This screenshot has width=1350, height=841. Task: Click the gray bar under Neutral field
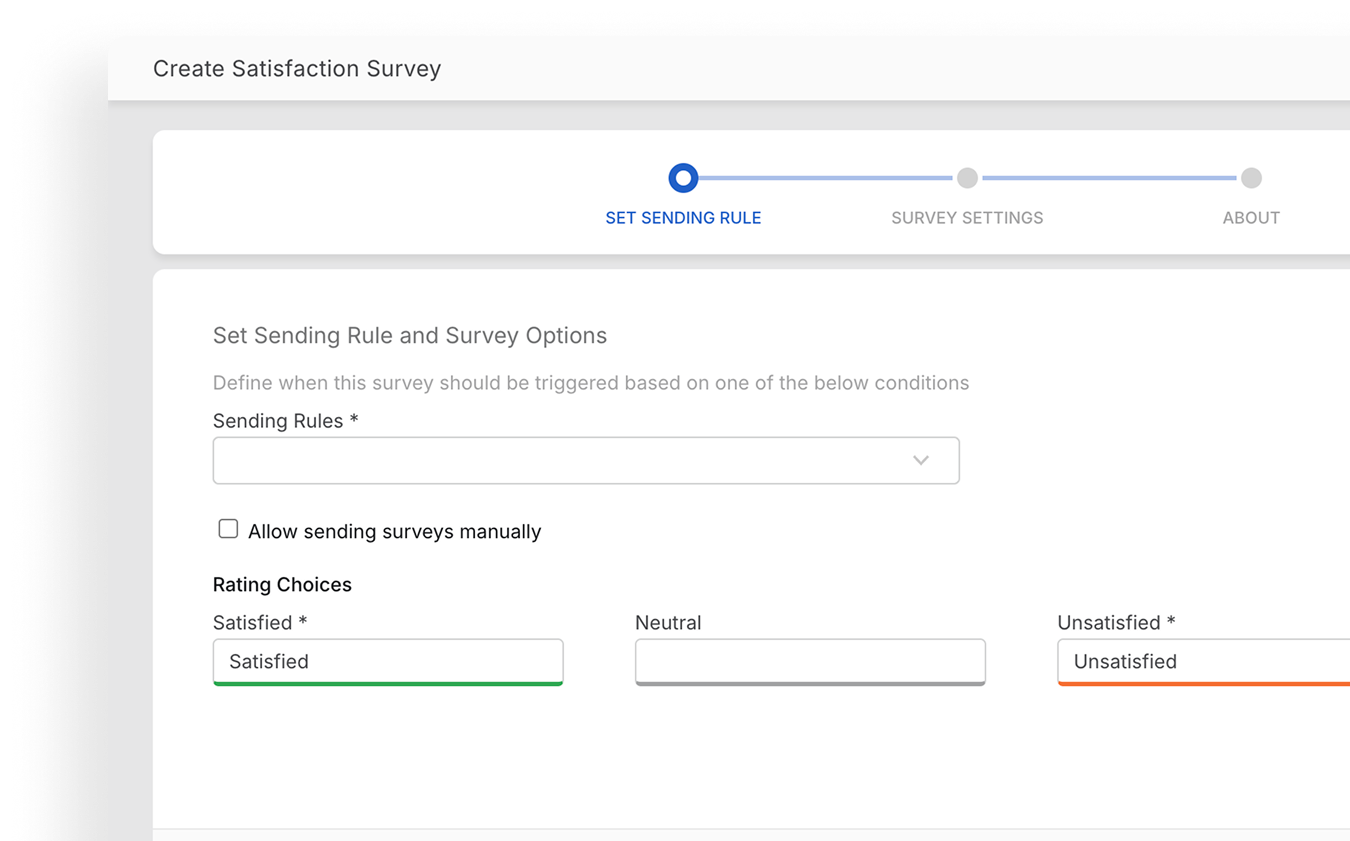coord(810,684)
